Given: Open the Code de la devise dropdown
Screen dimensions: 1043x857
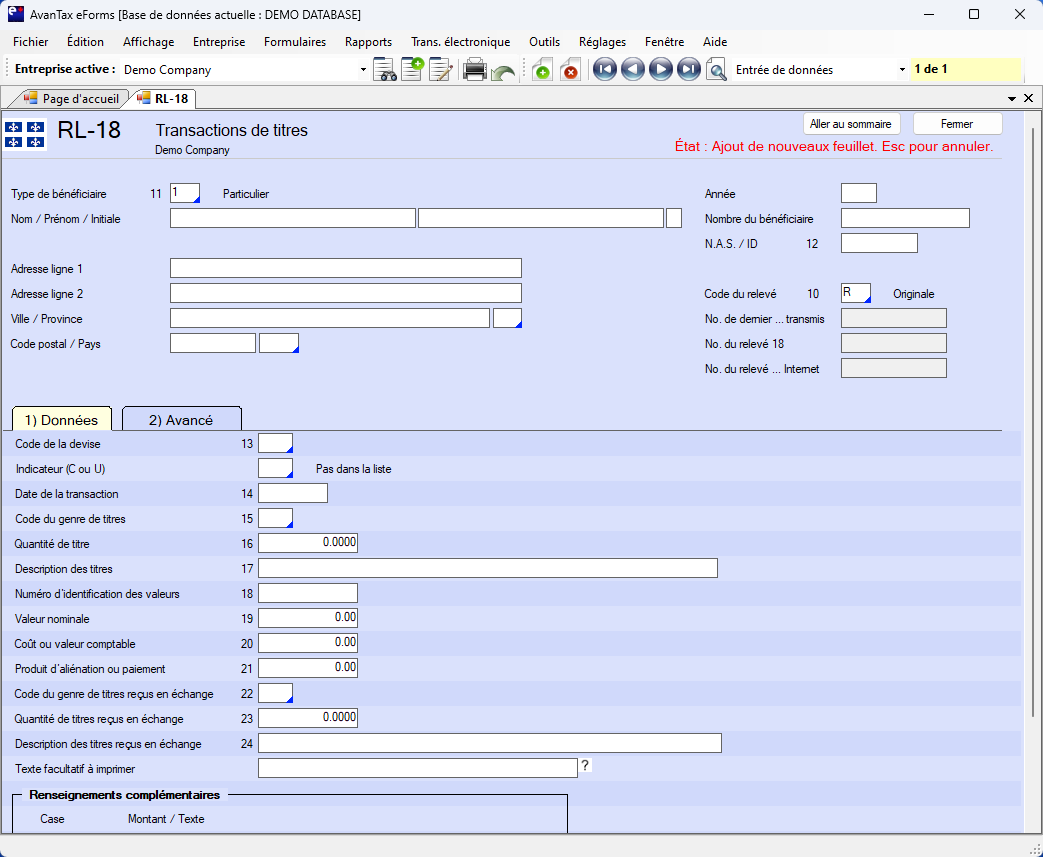Looking at the screenshot, I should pyautogui.click(x=287, y=449).
